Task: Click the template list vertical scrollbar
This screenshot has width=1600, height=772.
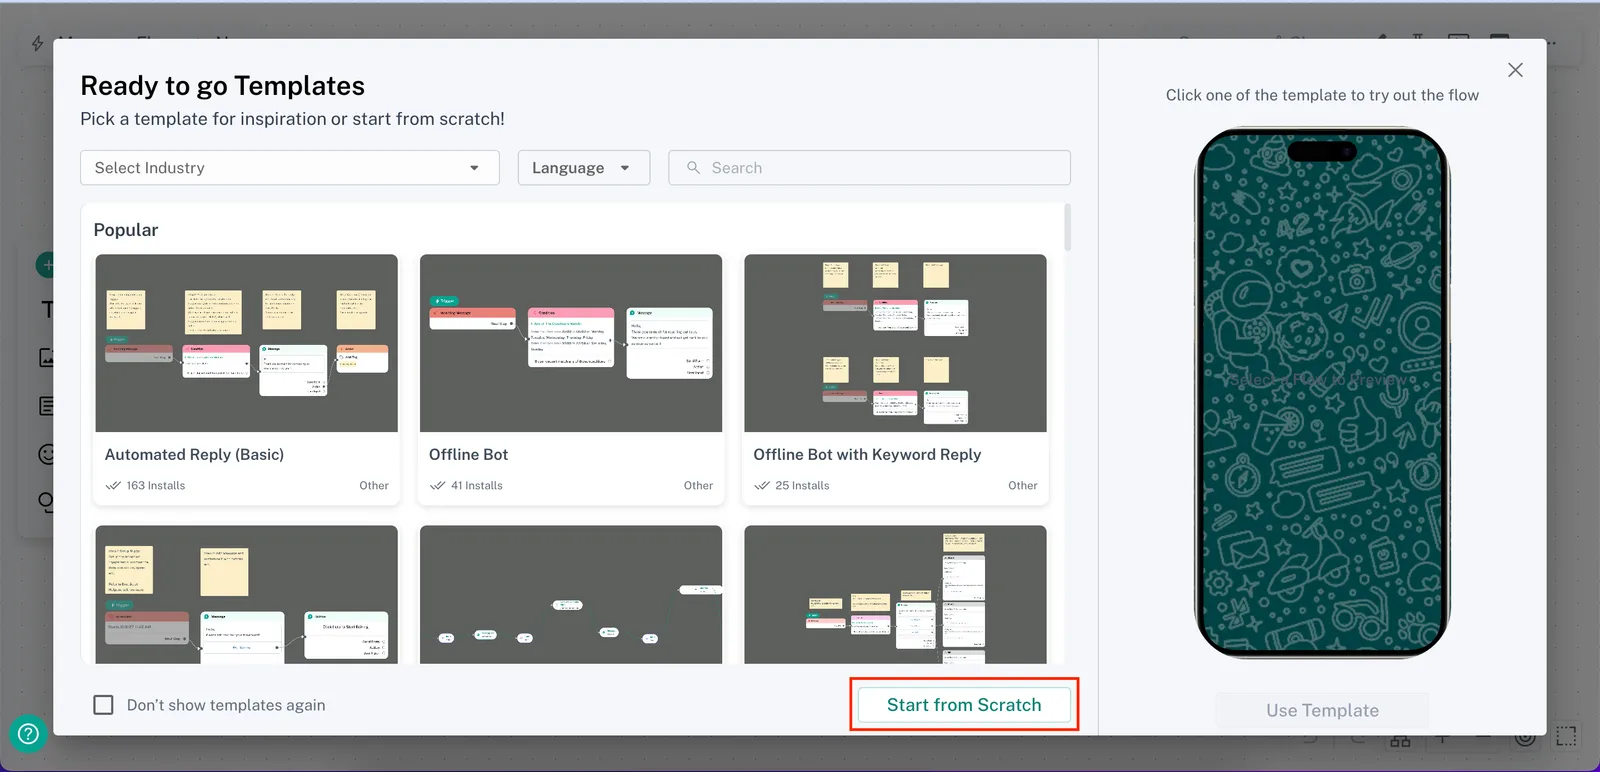Action: click(x=1067, y=228)
